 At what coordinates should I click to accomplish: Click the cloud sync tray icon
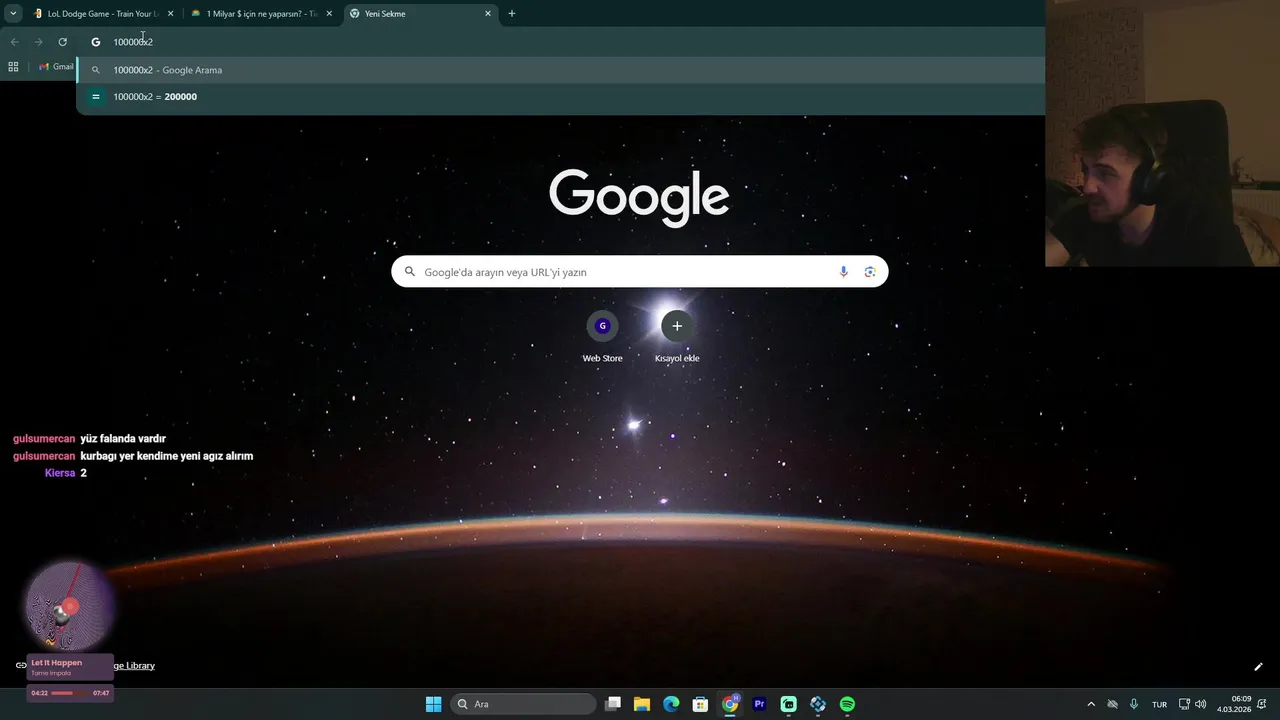click(x=1112, y=704)
